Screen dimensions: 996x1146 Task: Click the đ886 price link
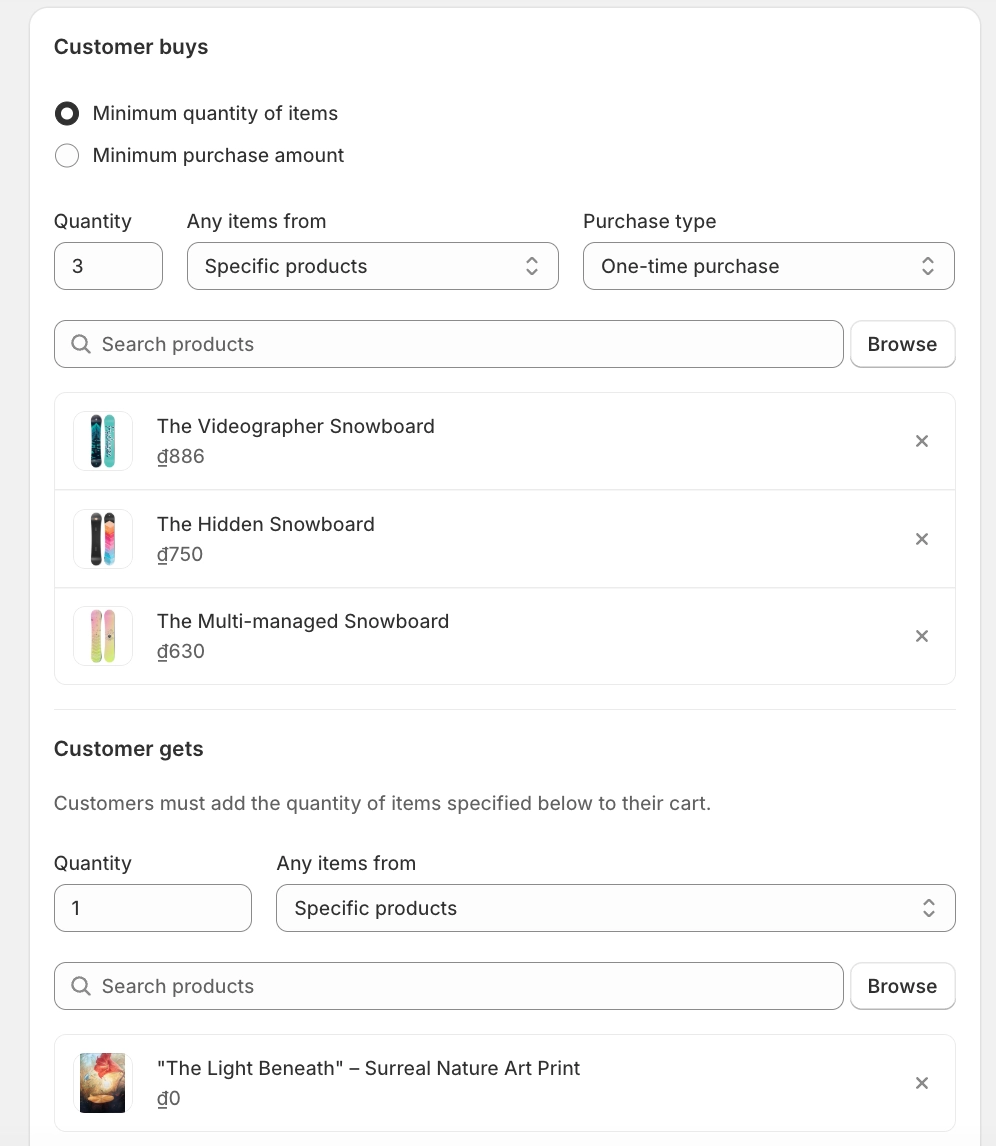(x=180, y=456)
